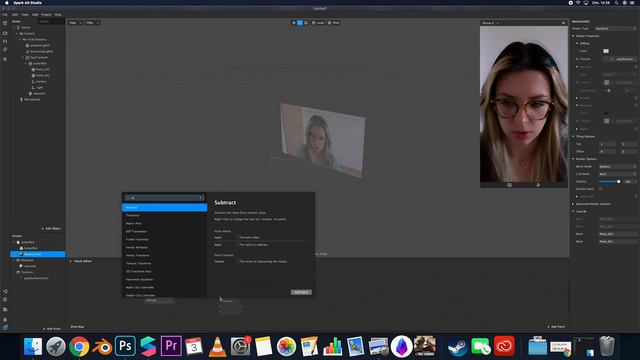Select Microphone in the scene tree

pyautogui.click(x=32, y=100)
